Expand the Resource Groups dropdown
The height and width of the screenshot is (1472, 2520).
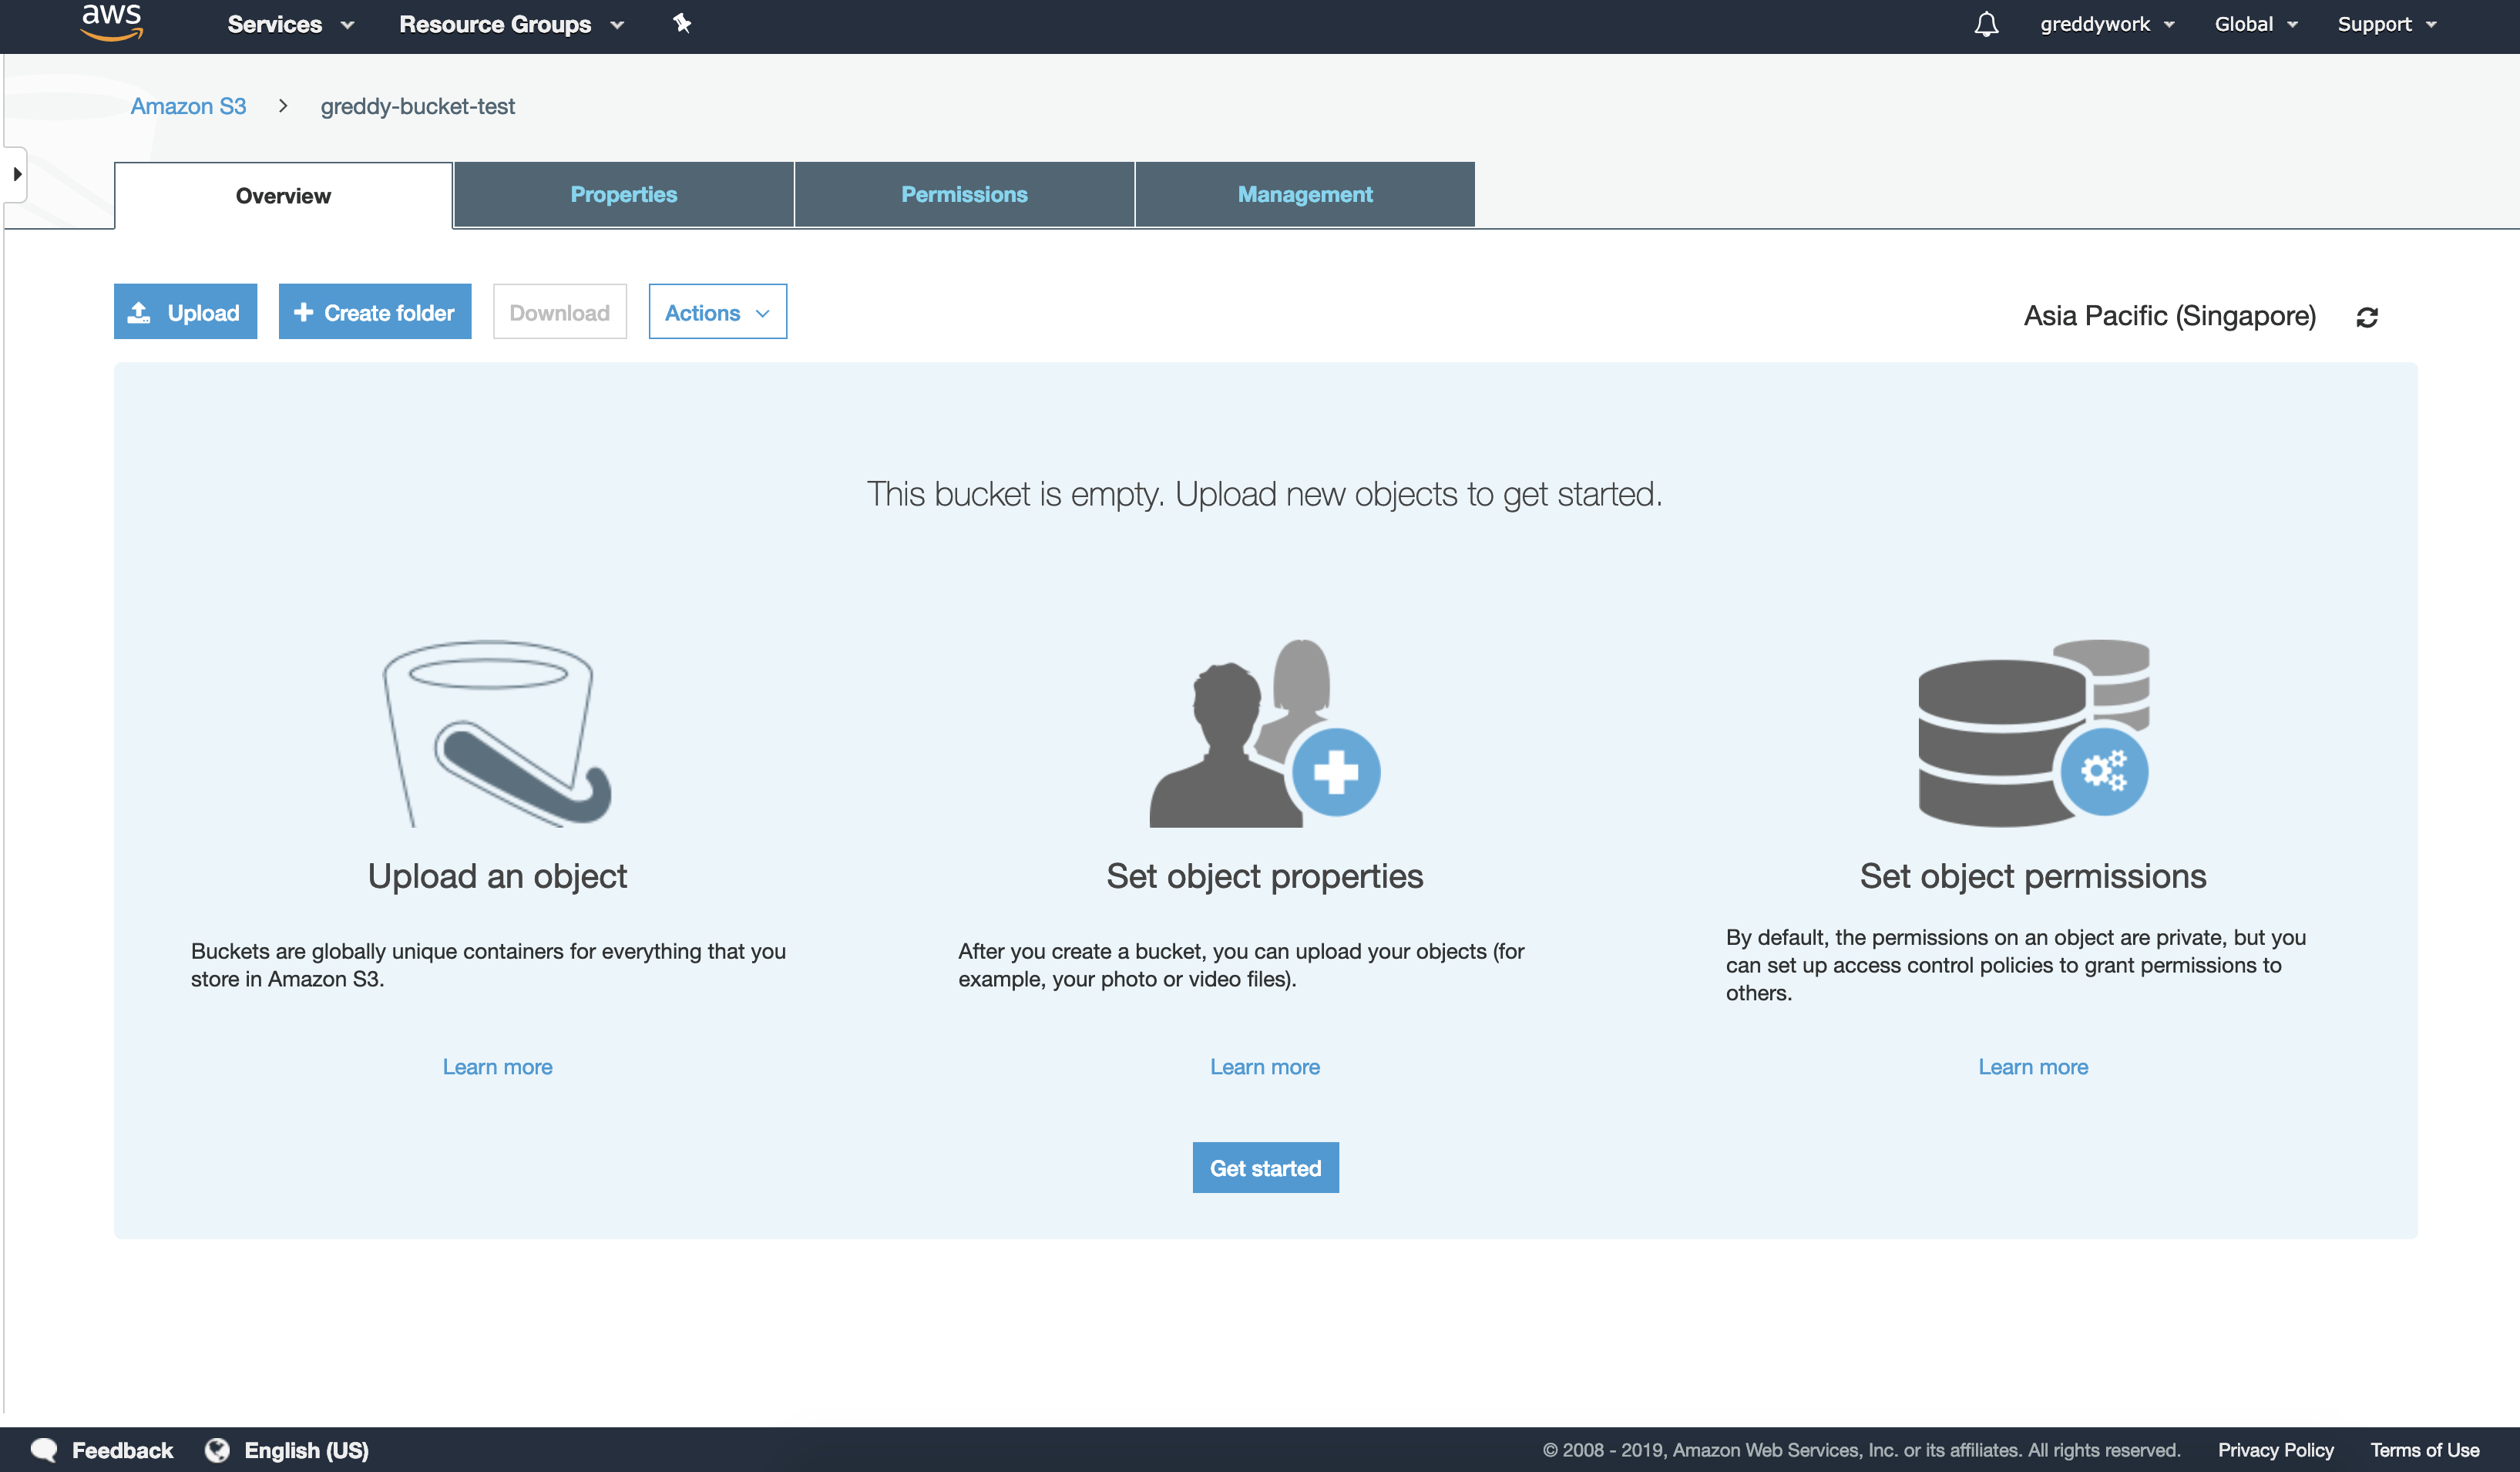click(x=511, y=24)
